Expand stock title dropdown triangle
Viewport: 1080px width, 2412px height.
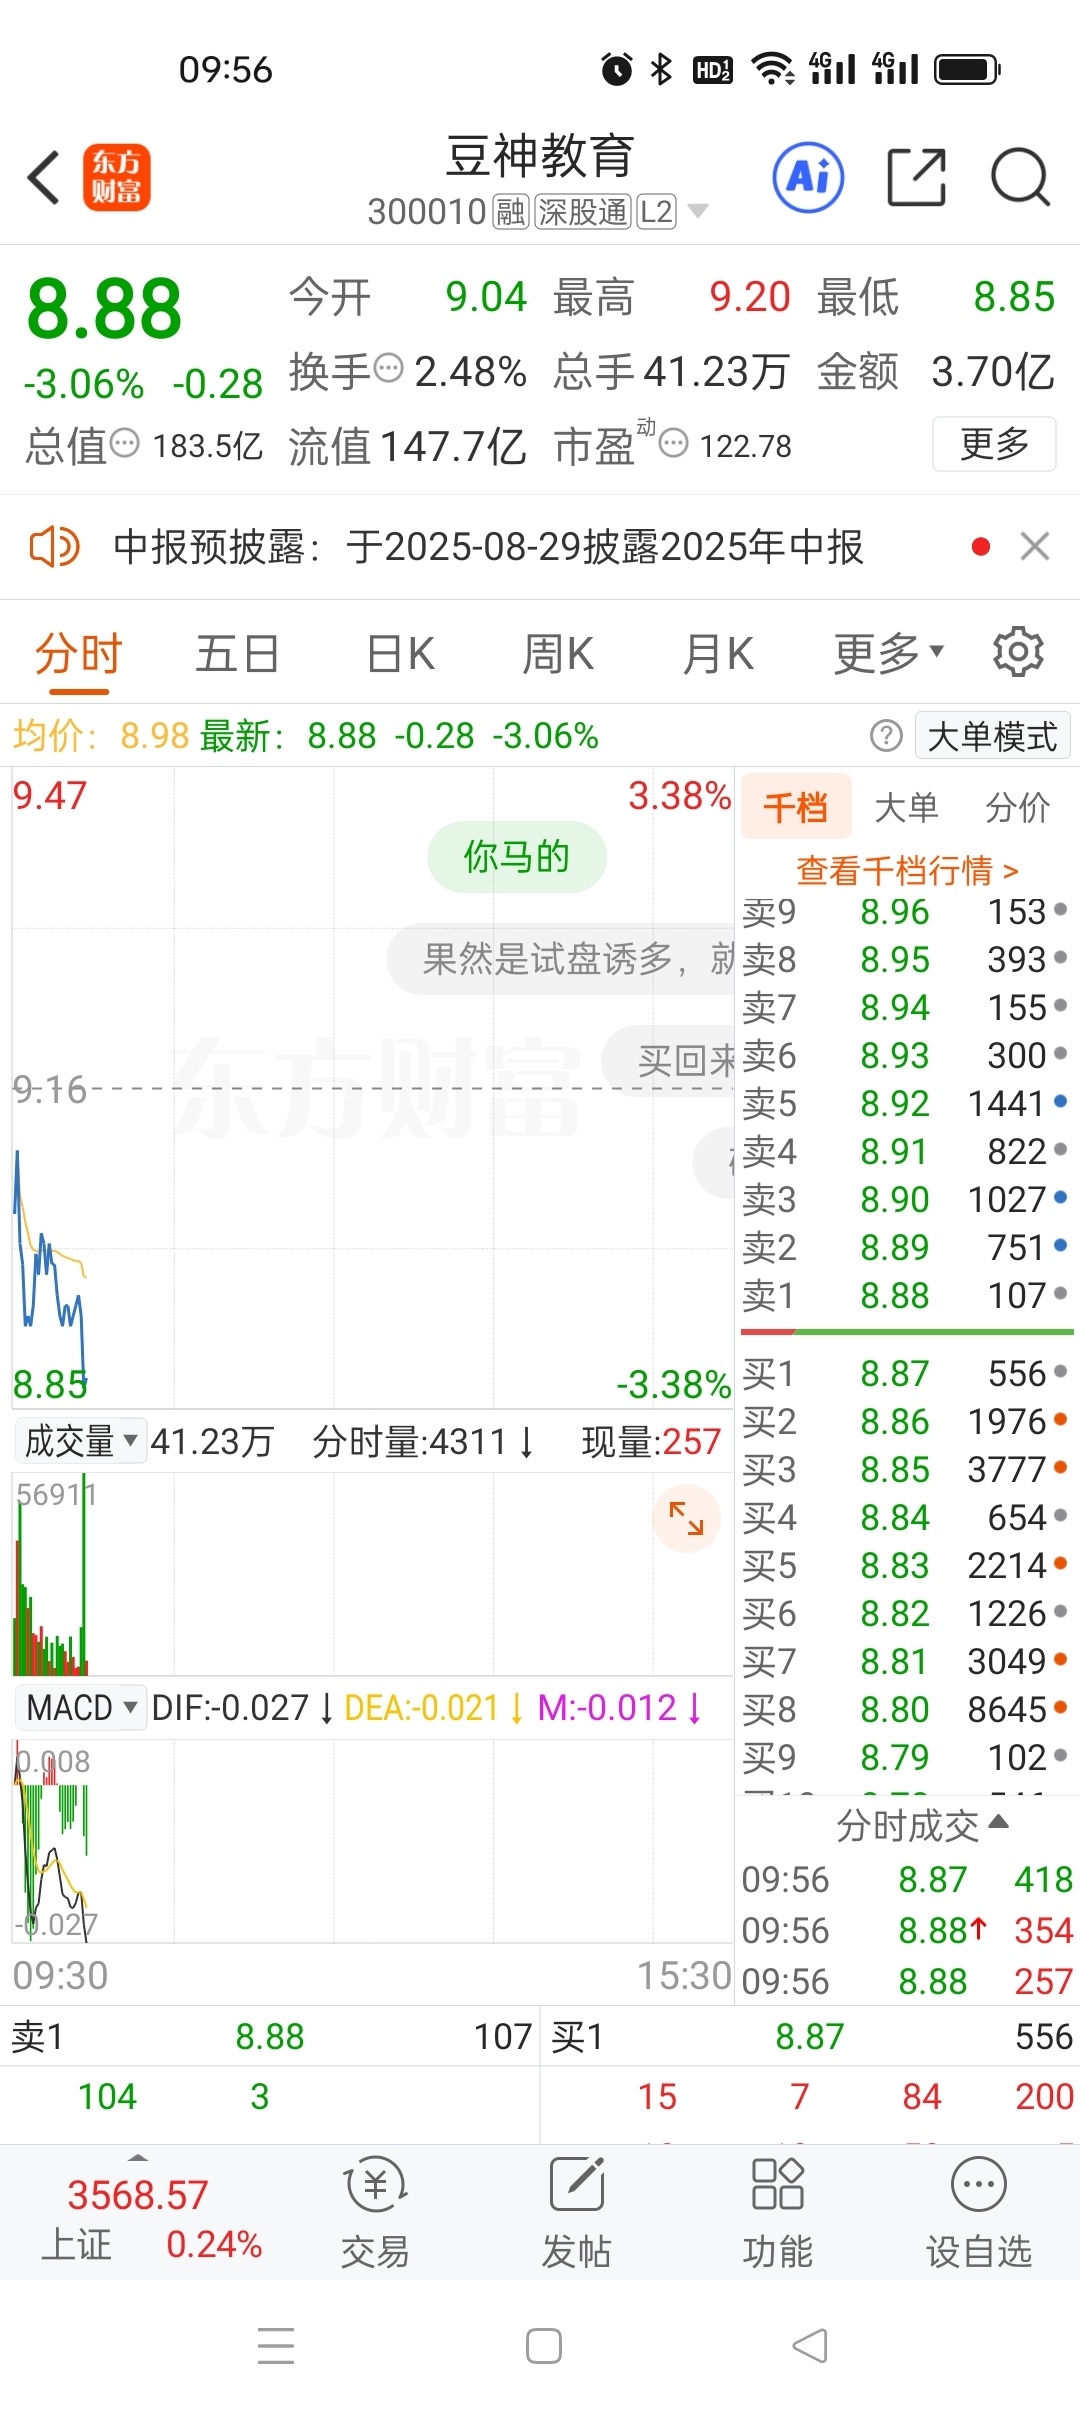[698, 211]
